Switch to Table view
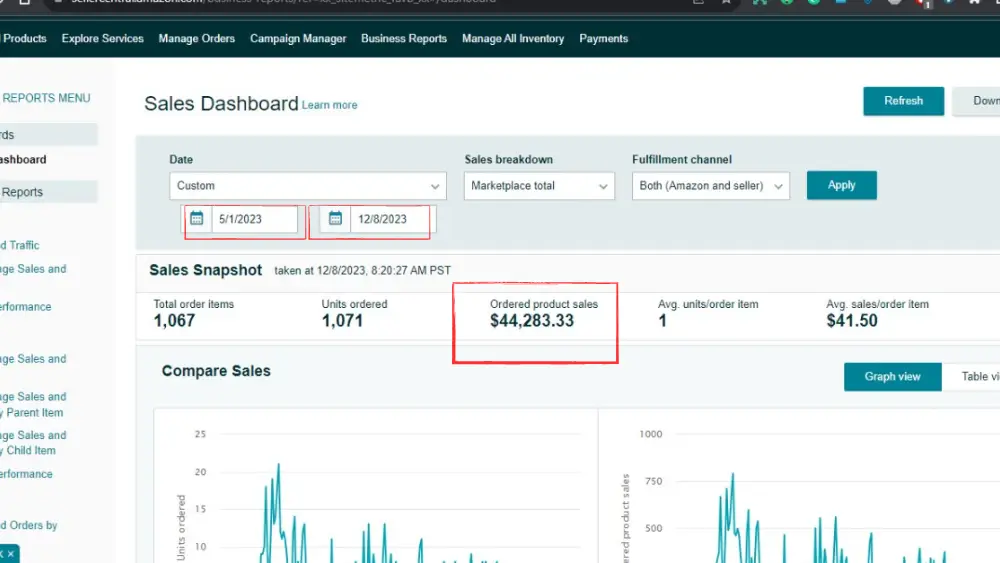 point(975,377)
